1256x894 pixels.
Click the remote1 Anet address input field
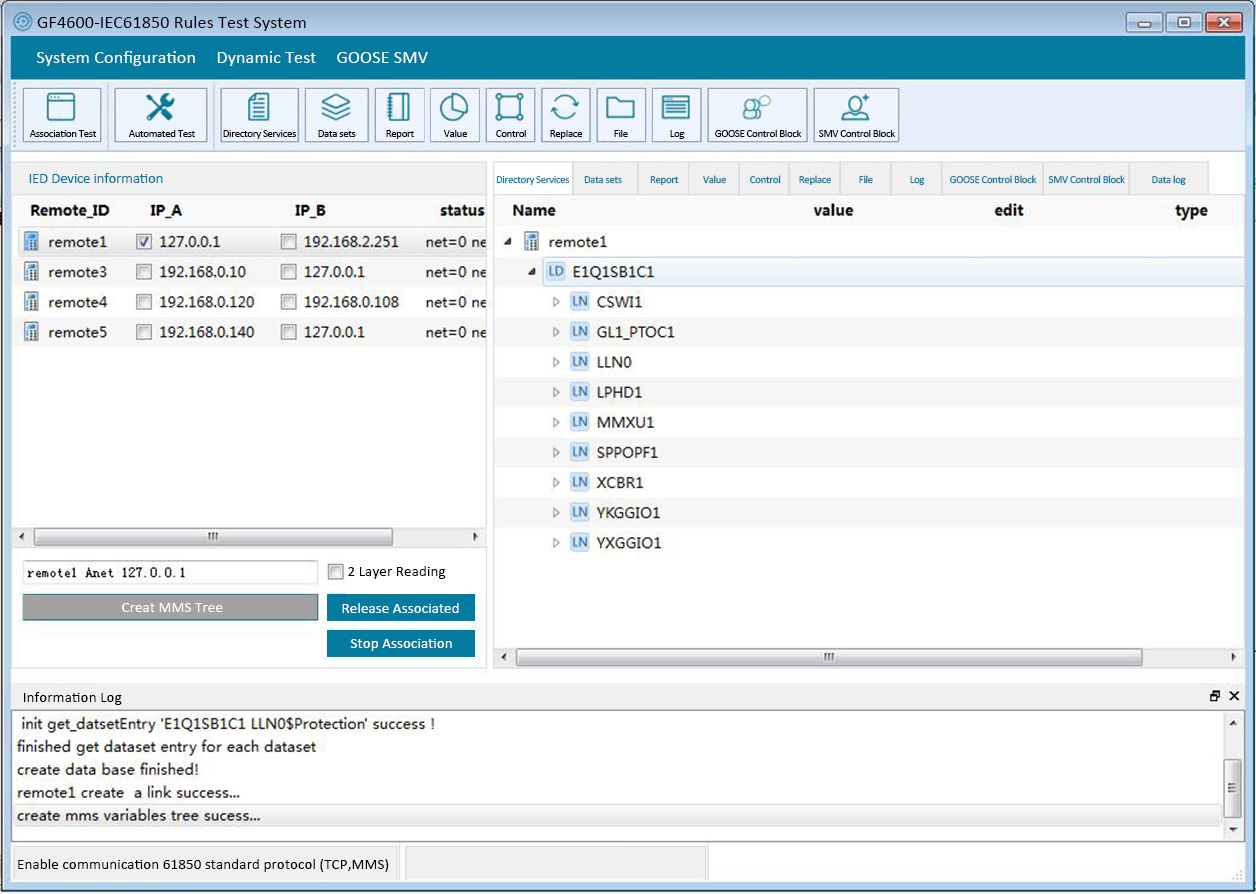[170, 573]
